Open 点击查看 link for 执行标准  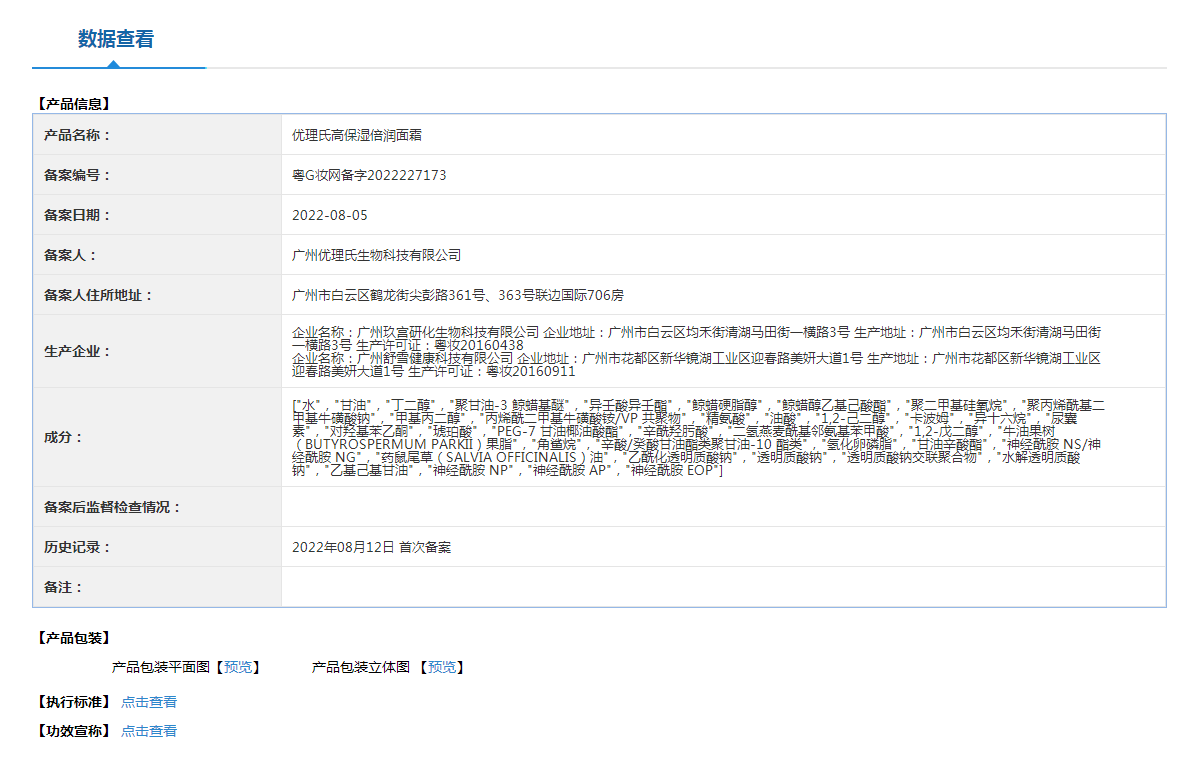(x=149, y=702)
